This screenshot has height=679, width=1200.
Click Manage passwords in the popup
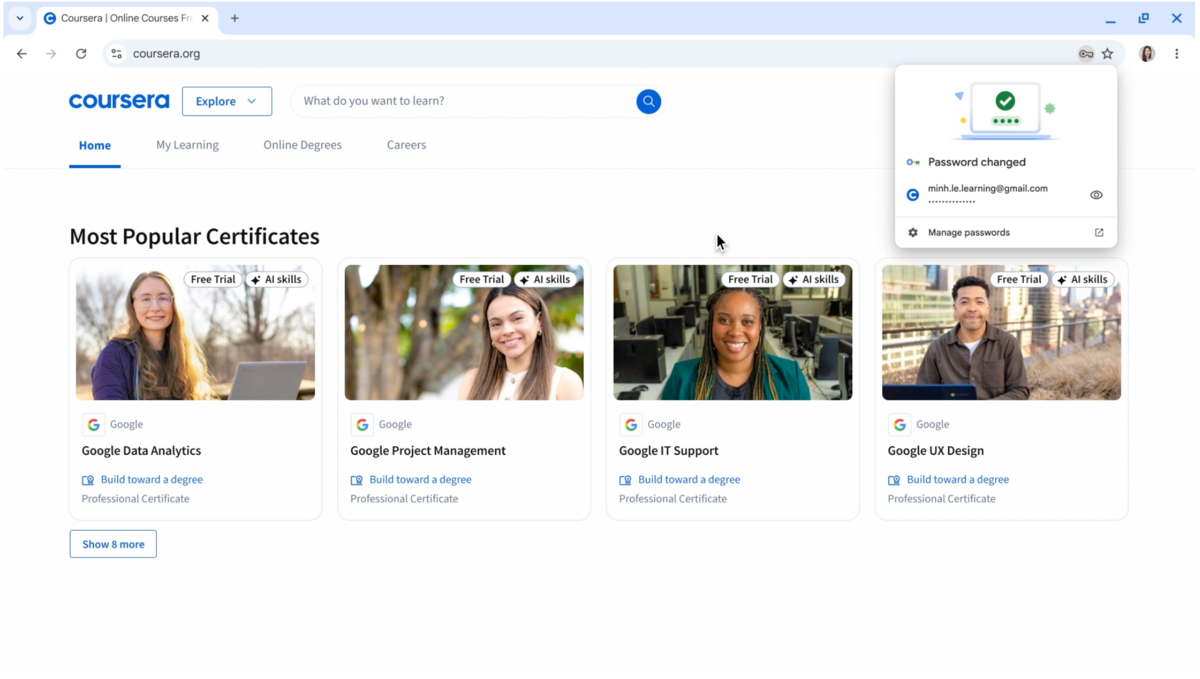[969, 232]
